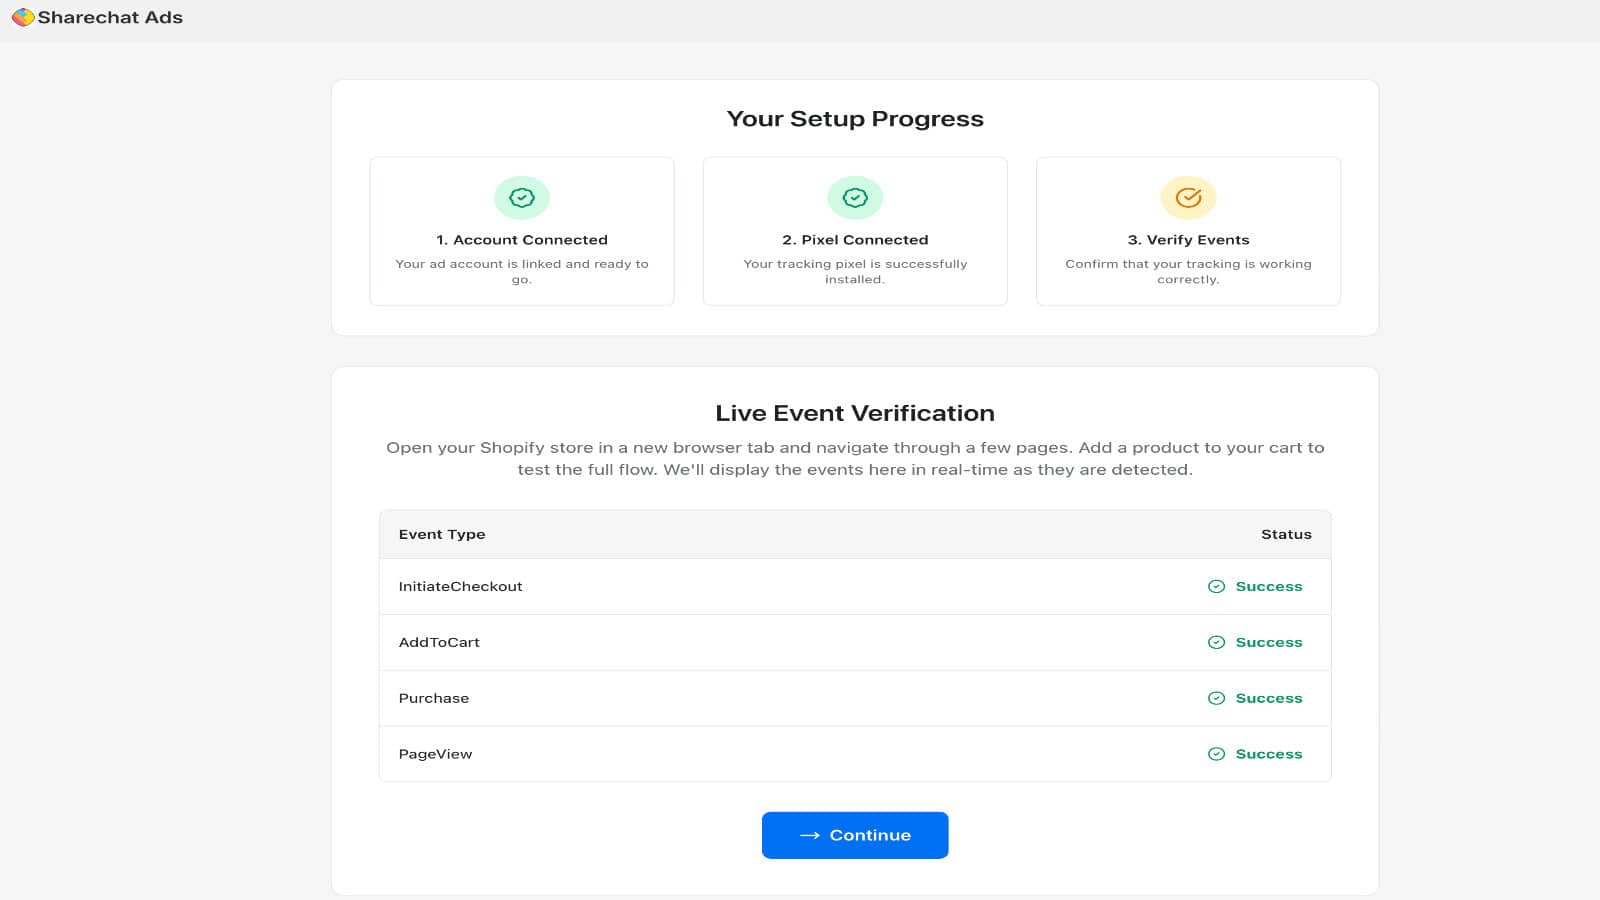Open the Account Connected step card
Screen dimensions: 1600x900
click(521, 231)
